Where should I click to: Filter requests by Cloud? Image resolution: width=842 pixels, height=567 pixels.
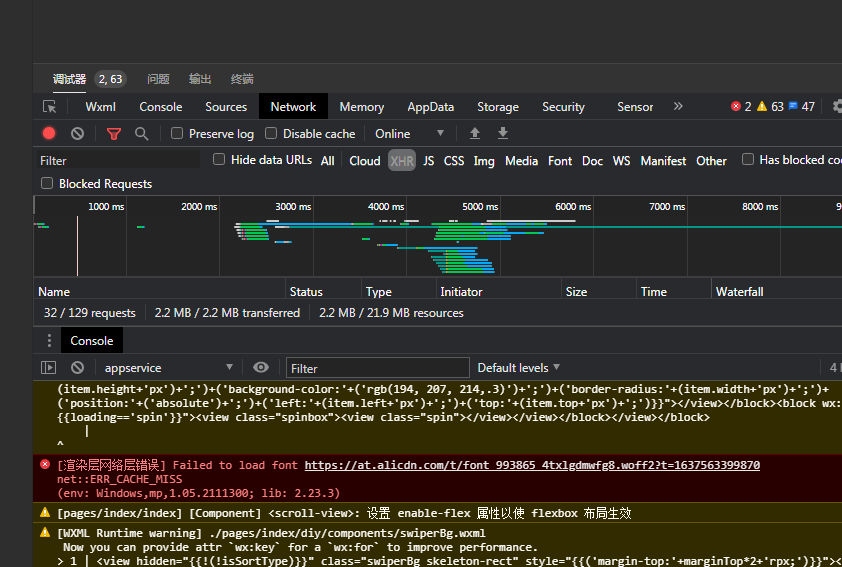point(365,161)
